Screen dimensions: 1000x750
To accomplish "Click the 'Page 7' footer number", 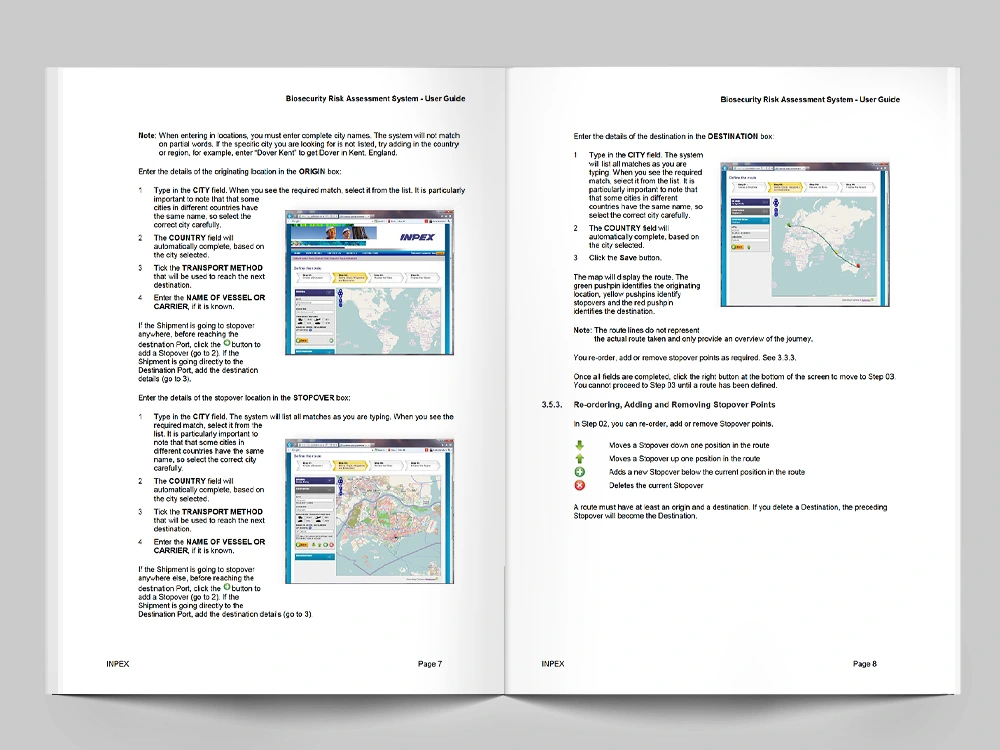I will (x=429, y=664).
